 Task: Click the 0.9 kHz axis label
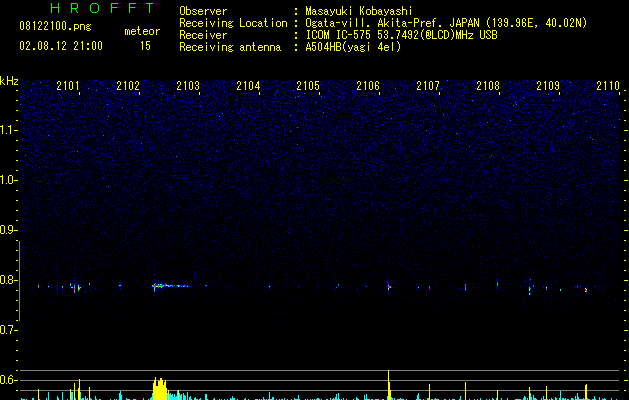[8, 230]
